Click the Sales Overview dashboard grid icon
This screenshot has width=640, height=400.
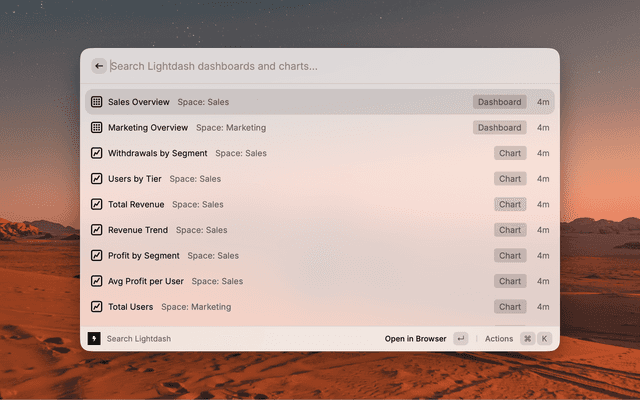pos(97,102)
